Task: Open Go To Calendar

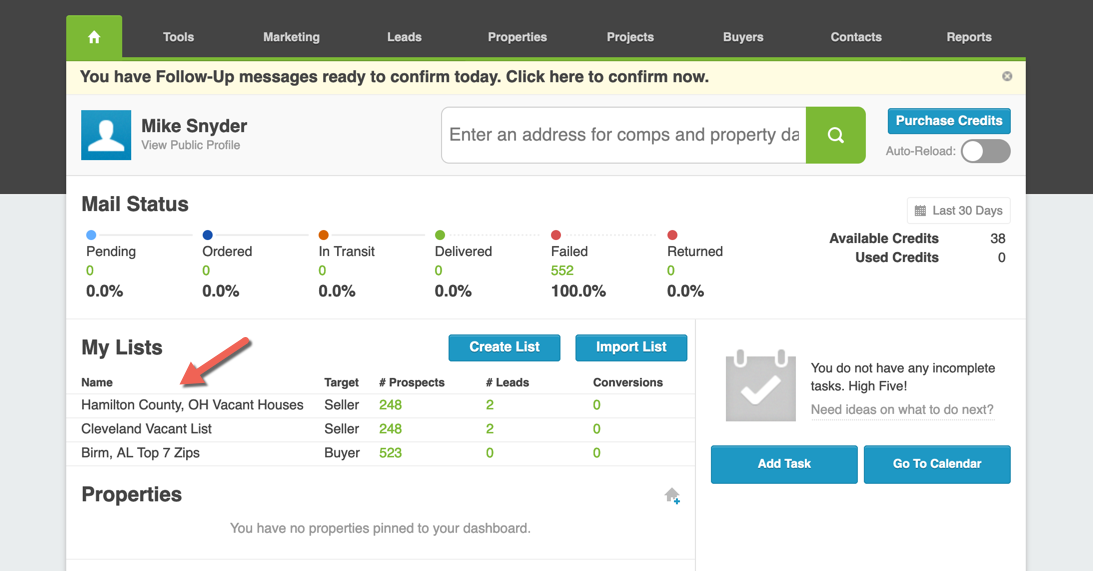Action: pos(937,464)
